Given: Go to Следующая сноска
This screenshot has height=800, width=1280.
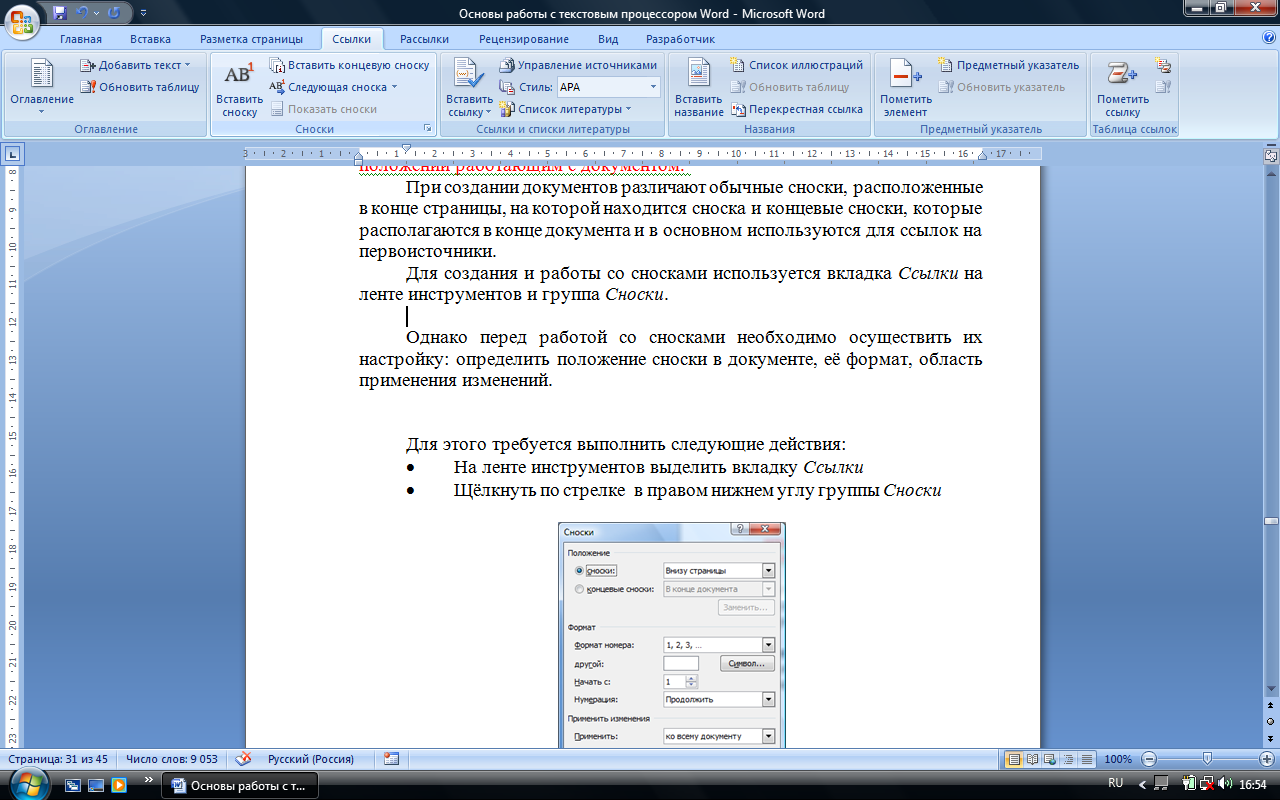Looking at the screenshot, I should tap(327, 87).
